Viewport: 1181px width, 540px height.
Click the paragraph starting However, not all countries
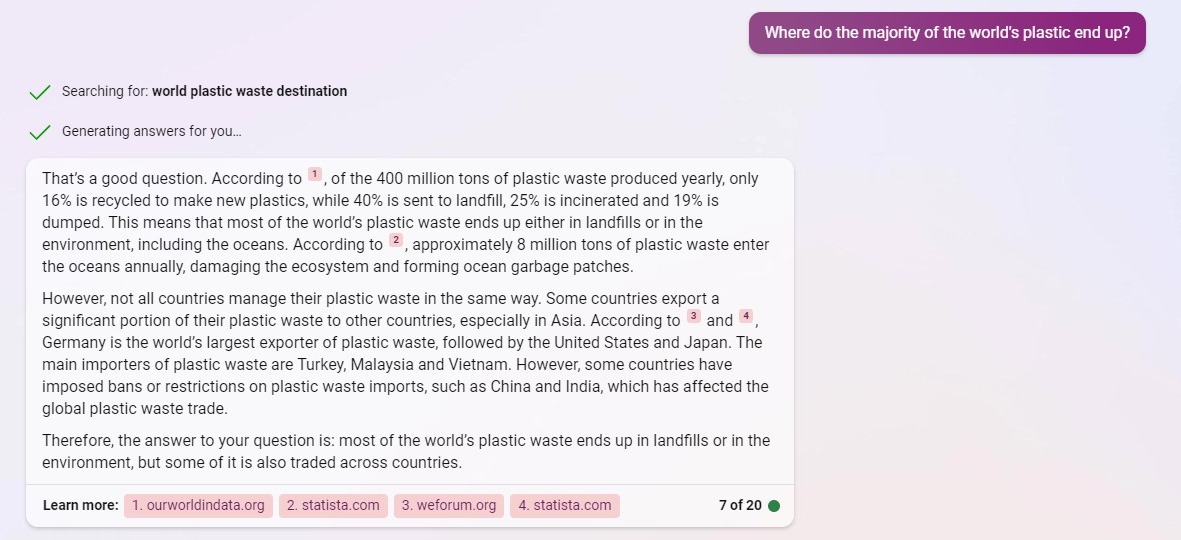point(406,353)
